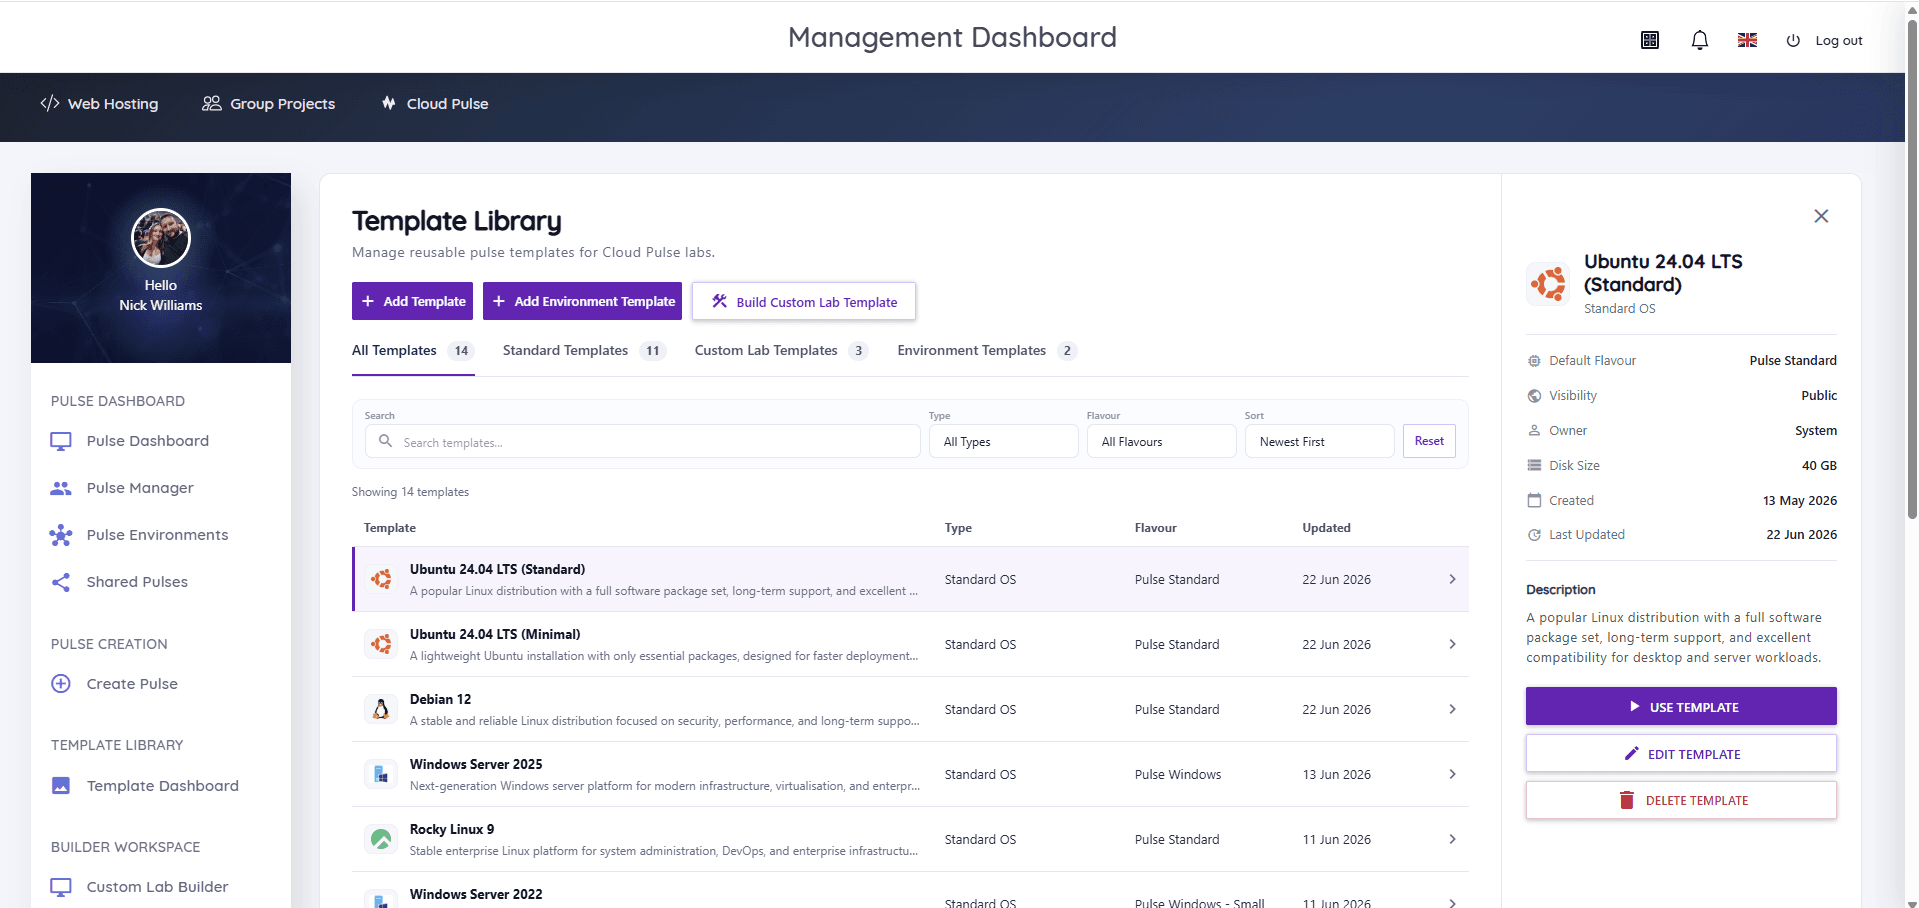Image resolution: width=1919 pixels, height=908 pixels.
Task: Click Ubuntu icon in Minimal template row
Action: tap(381, 644)
